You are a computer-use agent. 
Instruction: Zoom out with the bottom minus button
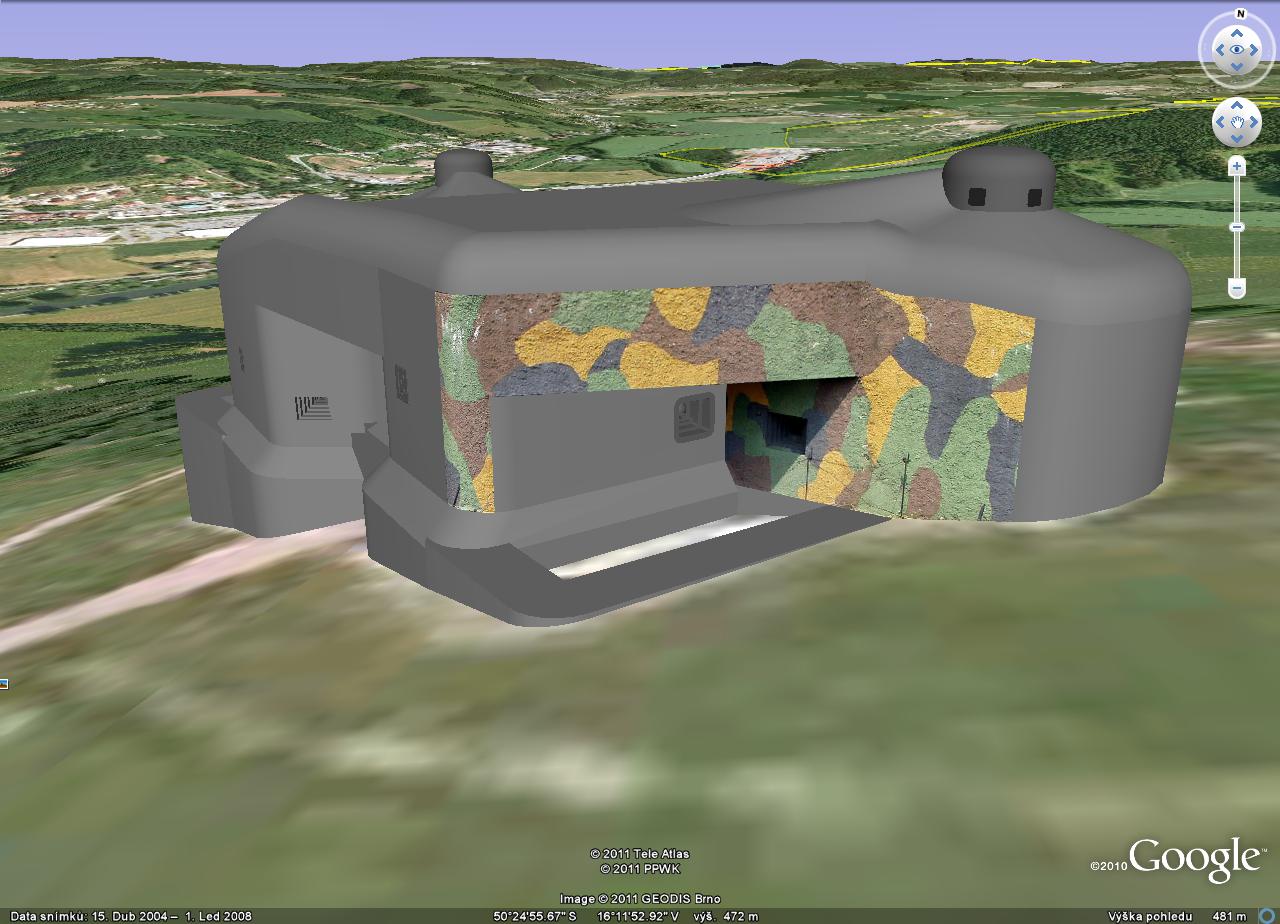[1237, 289]
